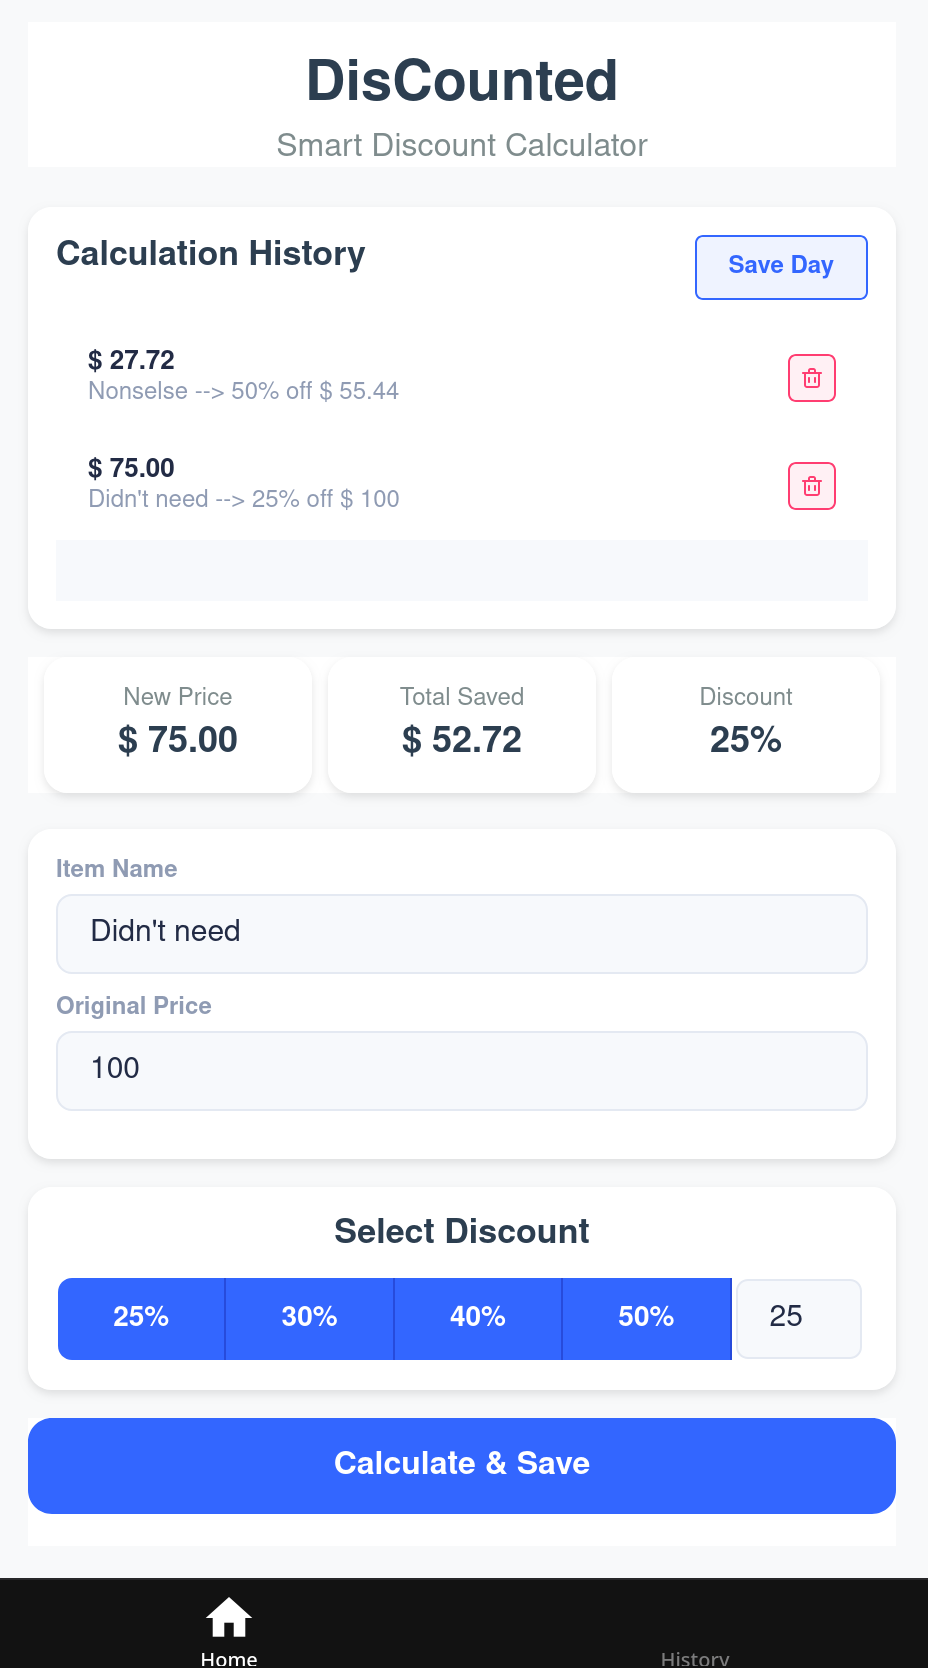Select the 25% discount option

point(141,1318)
